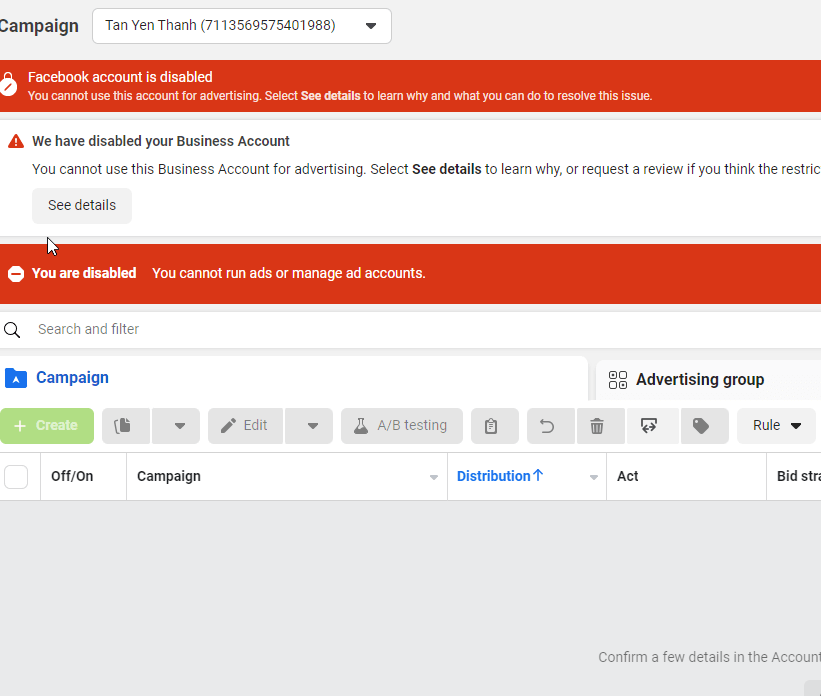This screenshot has height=696, width=821.
Task: Tick the select-all checkbox in table header
Action: [x=16, y=477]
